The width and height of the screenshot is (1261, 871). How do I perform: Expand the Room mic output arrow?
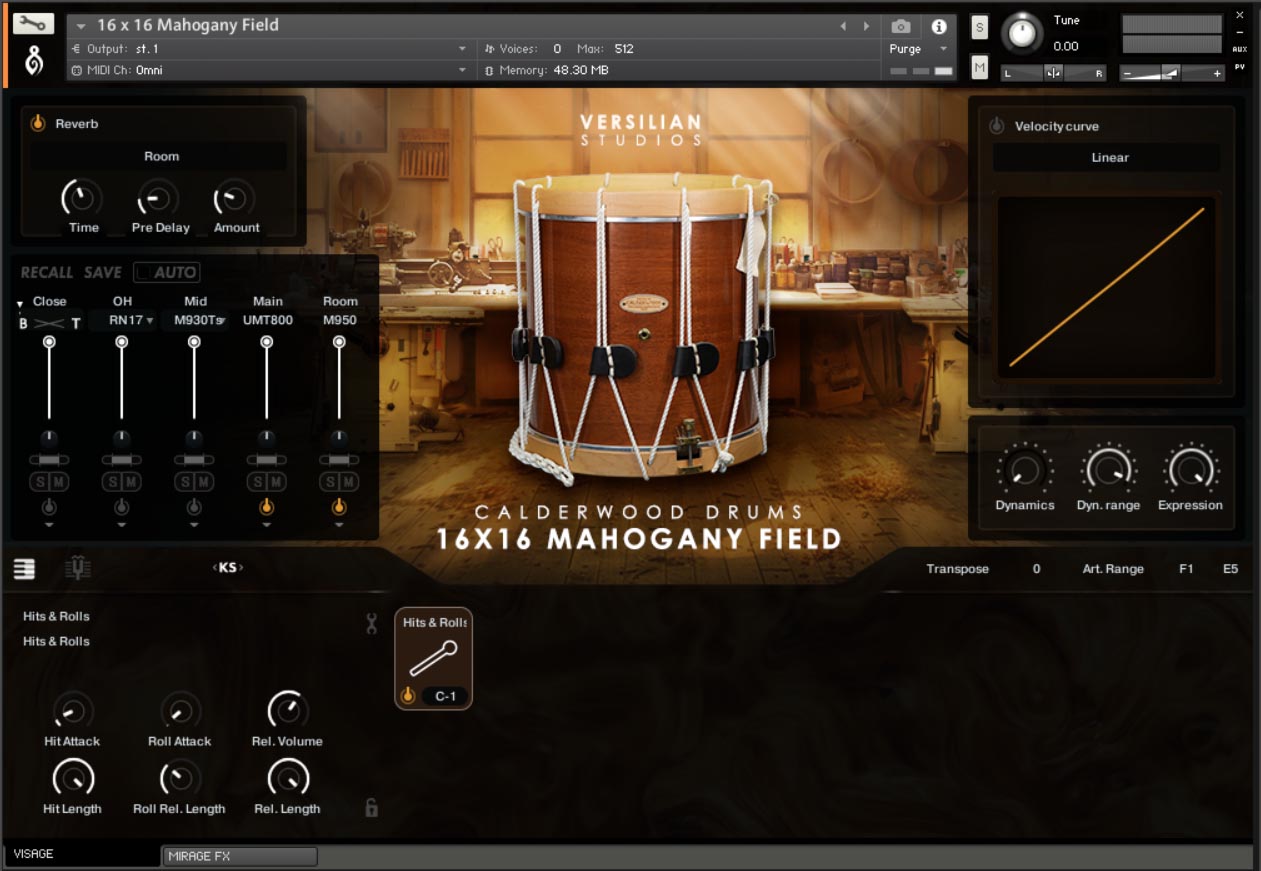click(339, 525)
